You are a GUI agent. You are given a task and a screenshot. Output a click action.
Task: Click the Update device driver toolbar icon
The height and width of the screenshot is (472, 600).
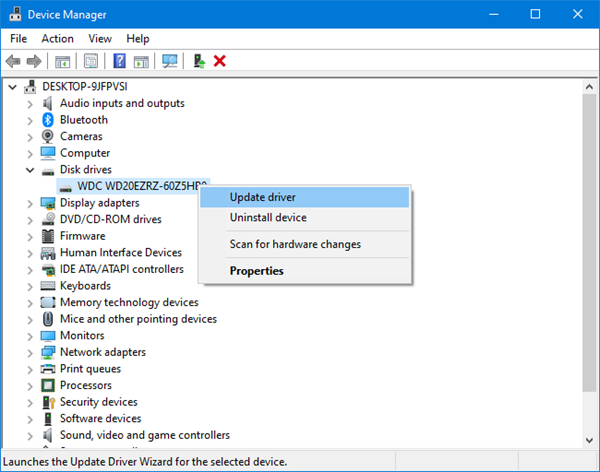click(199, 61)
